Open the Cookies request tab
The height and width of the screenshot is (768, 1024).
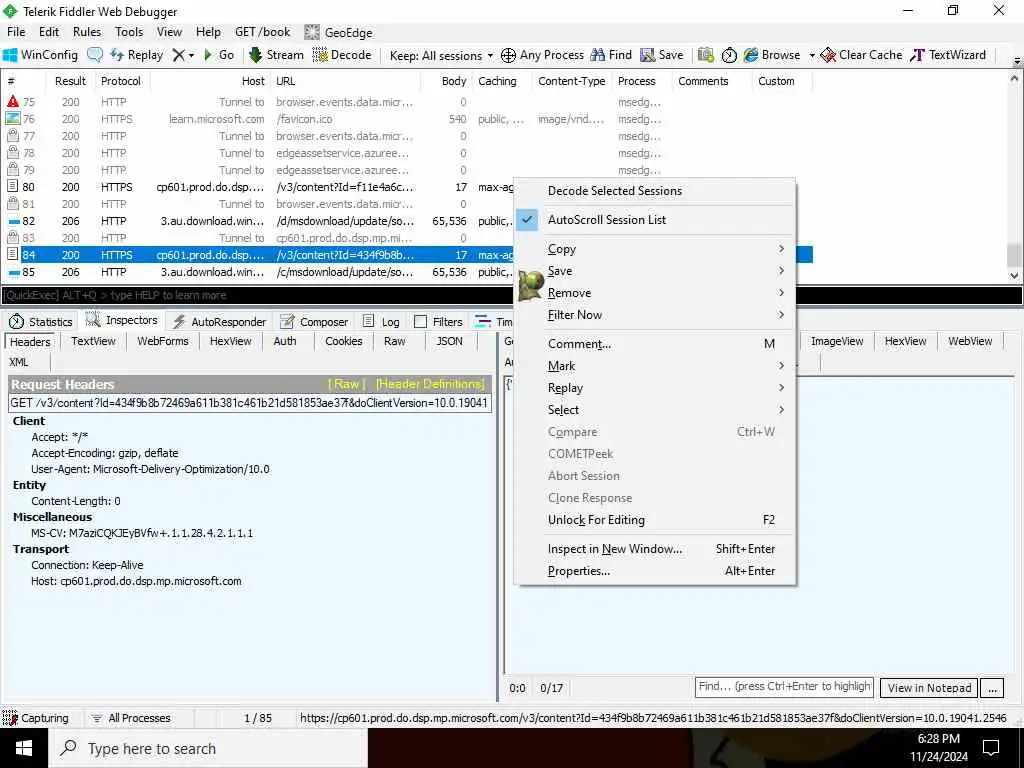pyautogui.click(x=344, y=341)
